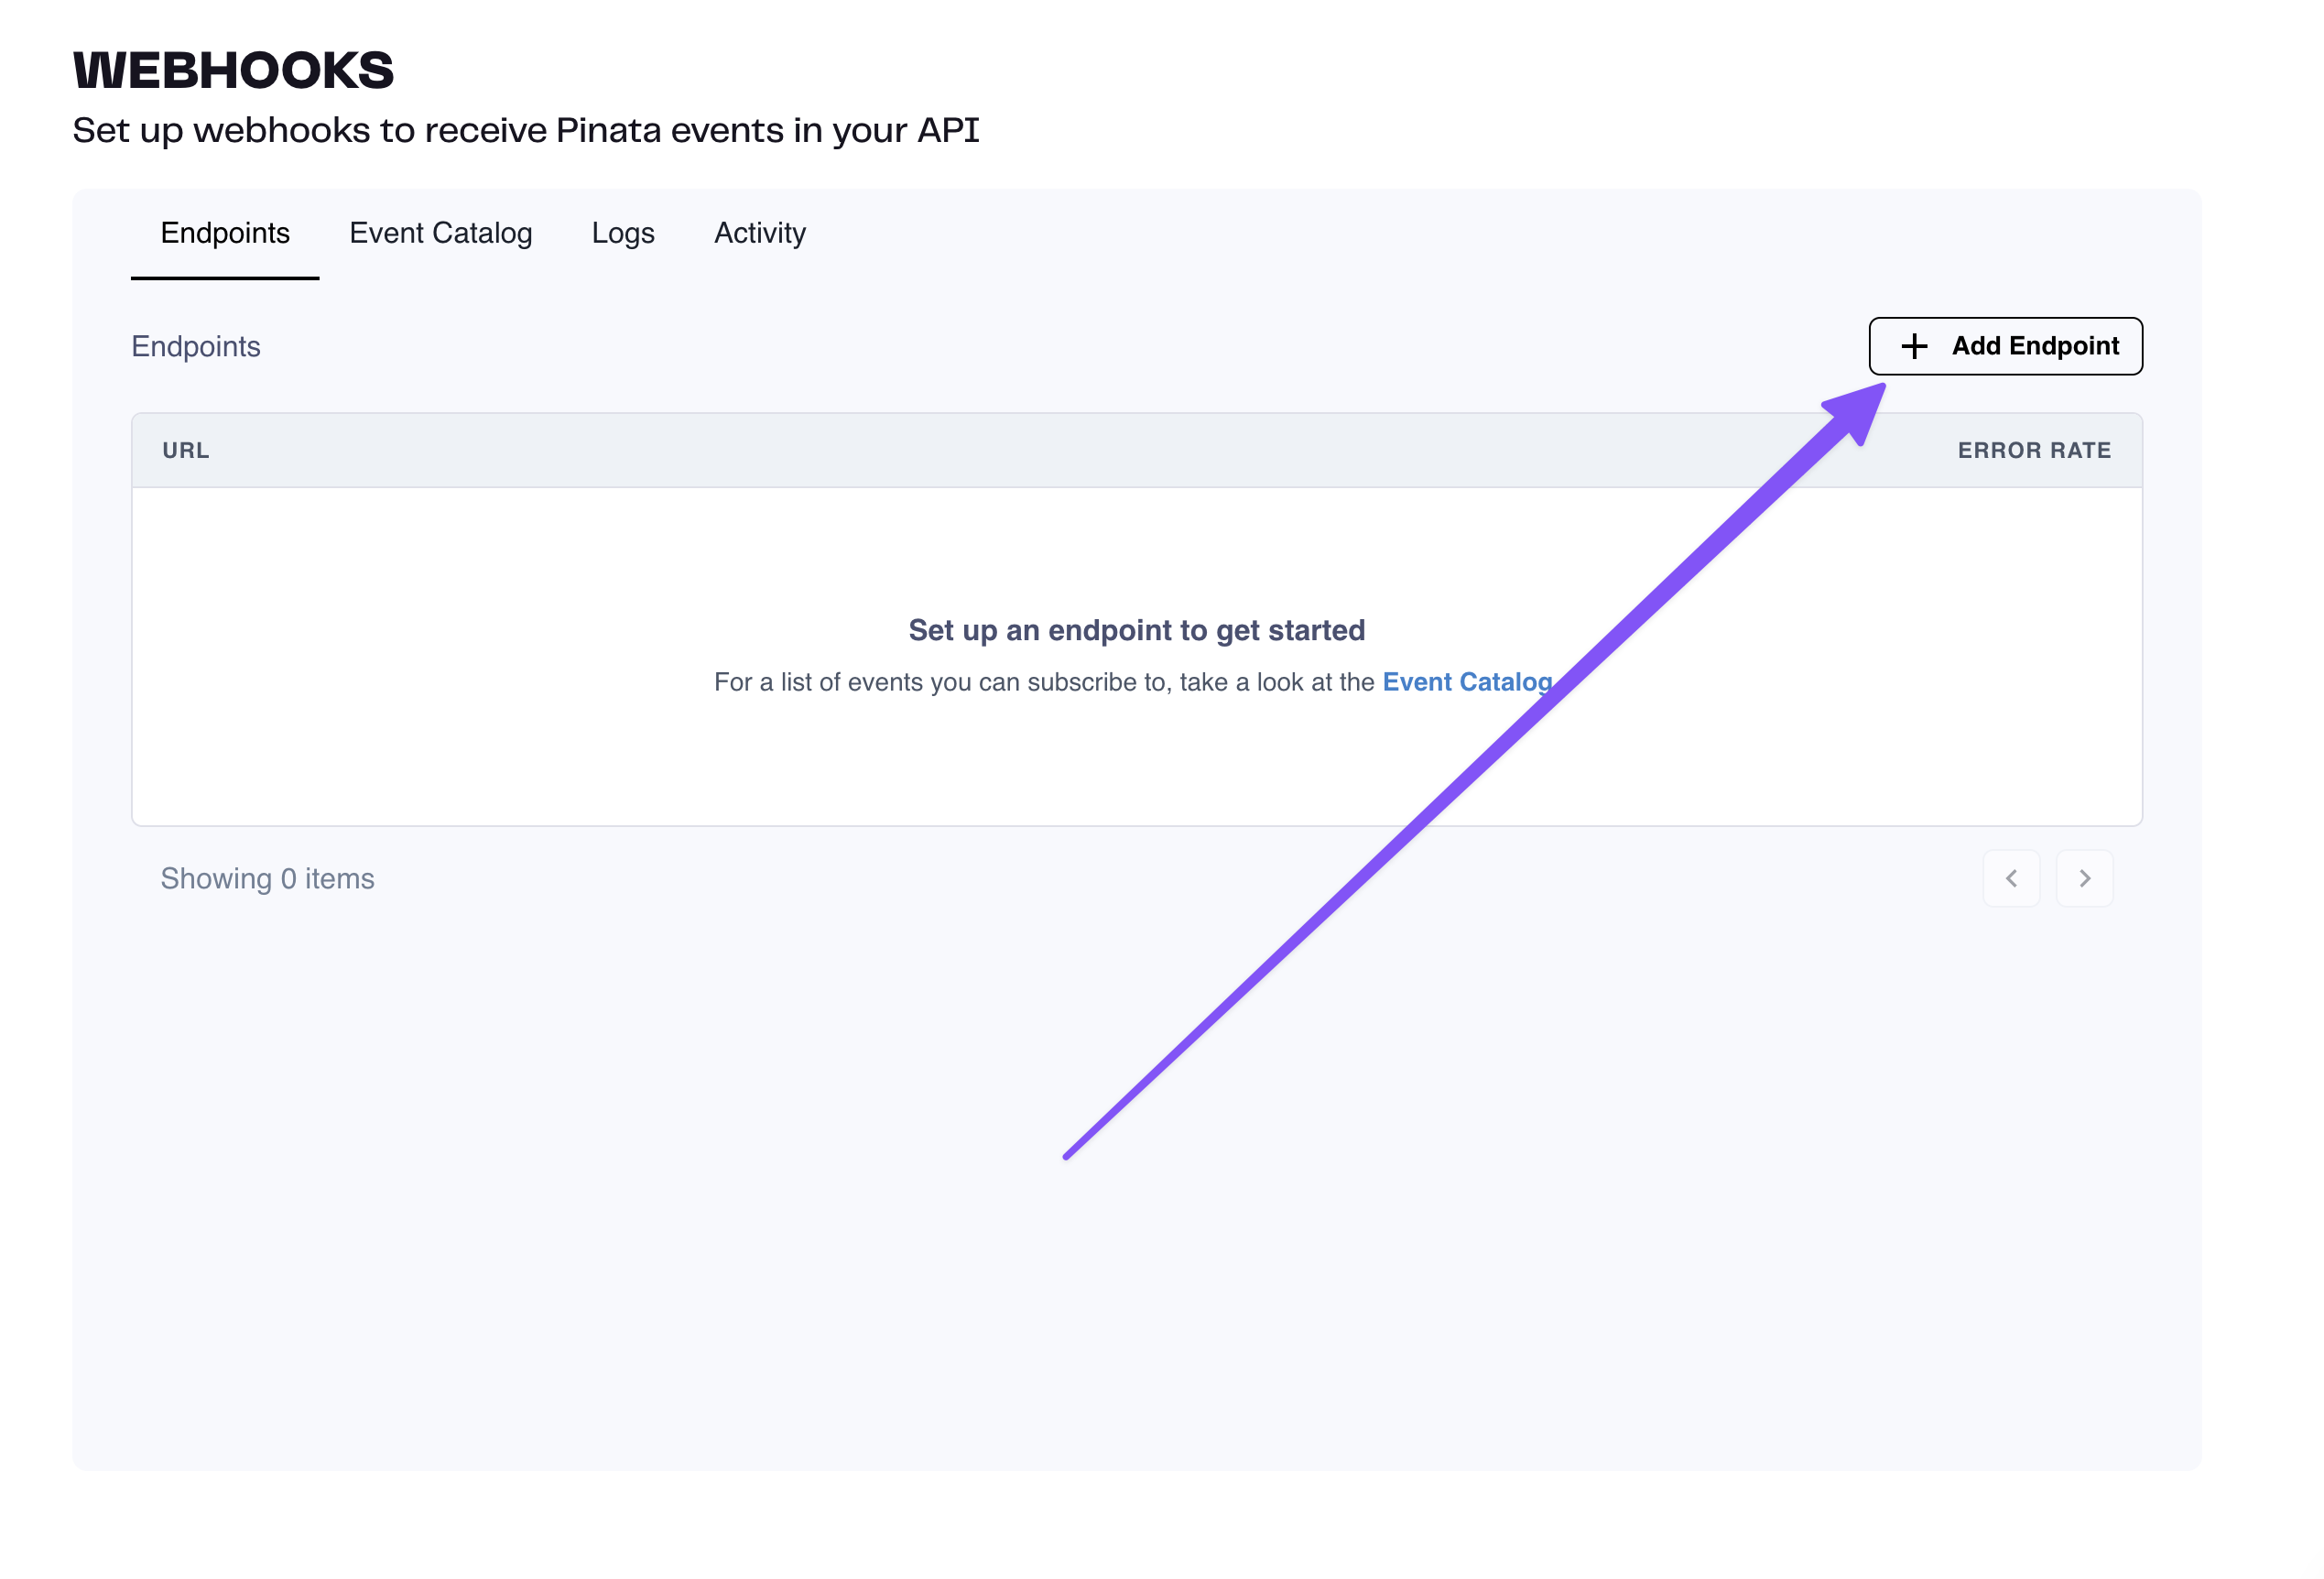
Task: Switch to the Endpoints tab
Action: click(225, 233)
